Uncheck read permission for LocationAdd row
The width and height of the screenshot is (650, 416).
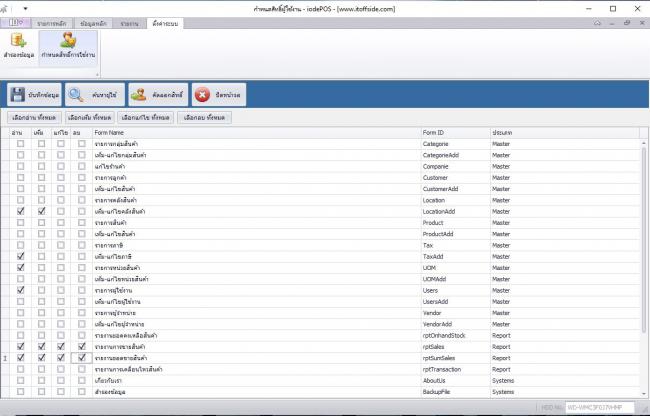20,211
